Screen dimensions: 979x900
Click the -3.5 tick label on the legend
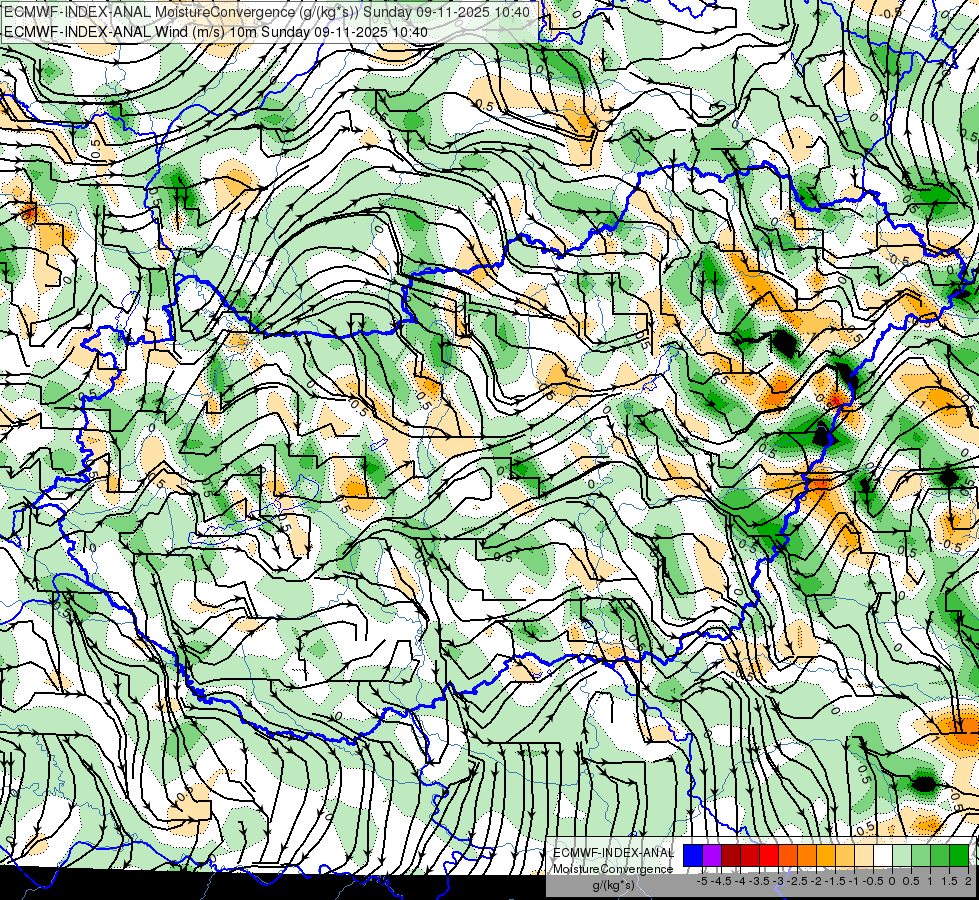coord(759,881)
